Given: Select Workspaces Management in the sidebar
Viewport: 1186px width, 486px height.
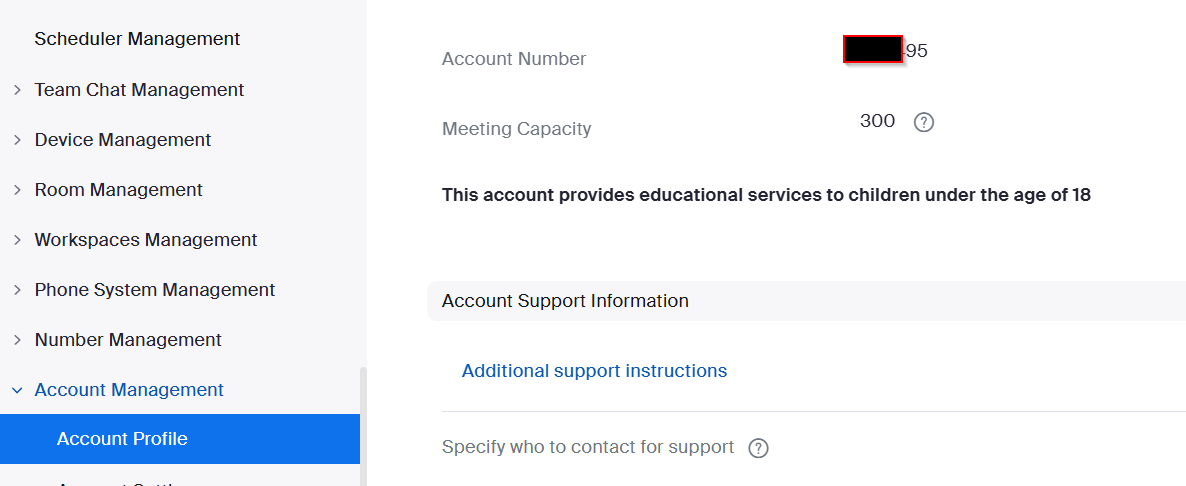Looking at the screenshot, I should coord(146,240).
